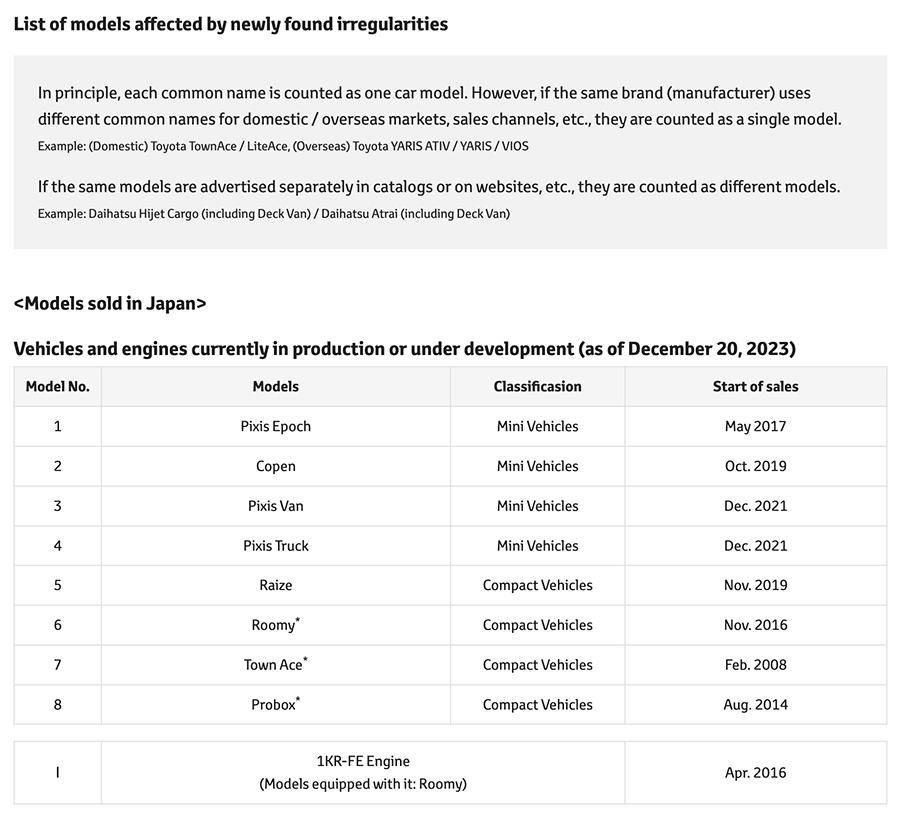
Task: Select the Raize model cell
Action: [x=275, y=585]
